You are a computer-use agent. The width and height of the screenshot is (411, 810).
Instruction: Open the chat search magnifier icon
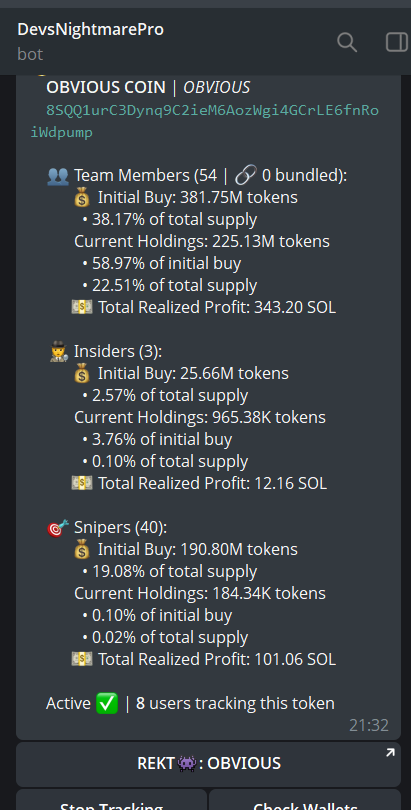pyautogui.click(x=347, y=42)
